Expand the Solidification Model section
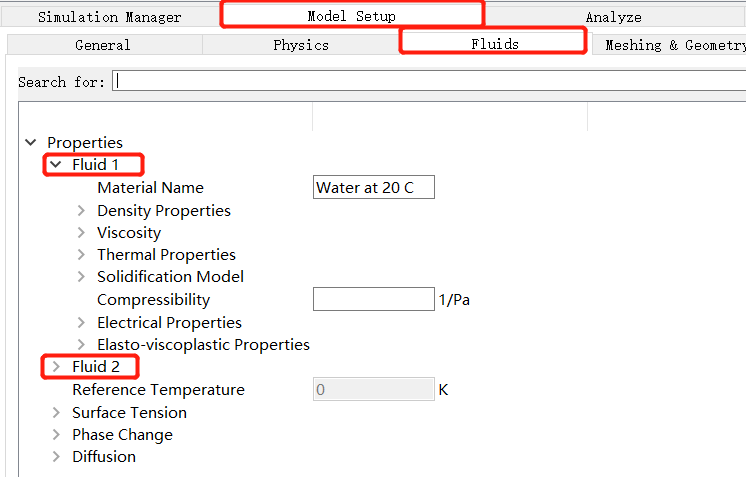Image resolution: width=746 pixels, height=477 pixels. point(81,277)
